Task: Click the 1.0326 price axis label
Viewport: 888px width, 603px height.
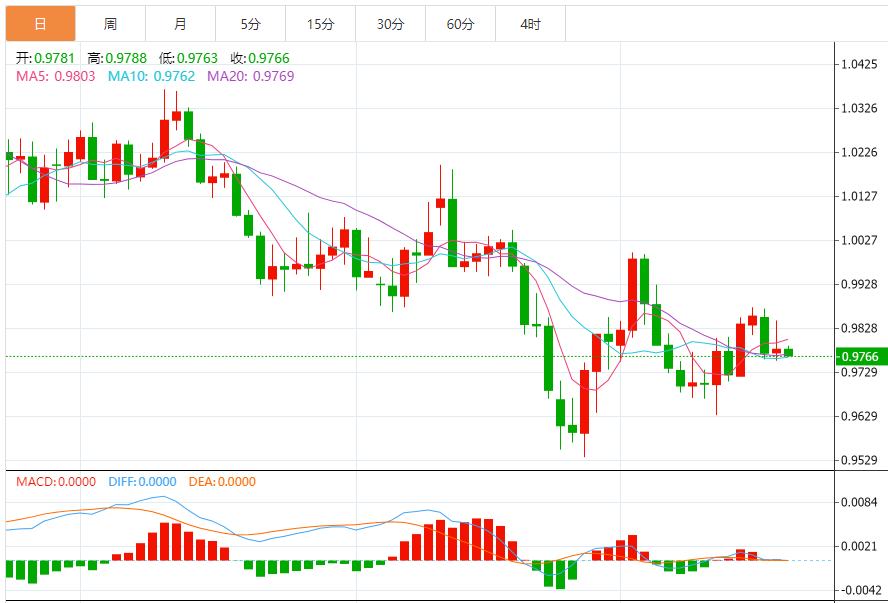Action: click(859, 108)
